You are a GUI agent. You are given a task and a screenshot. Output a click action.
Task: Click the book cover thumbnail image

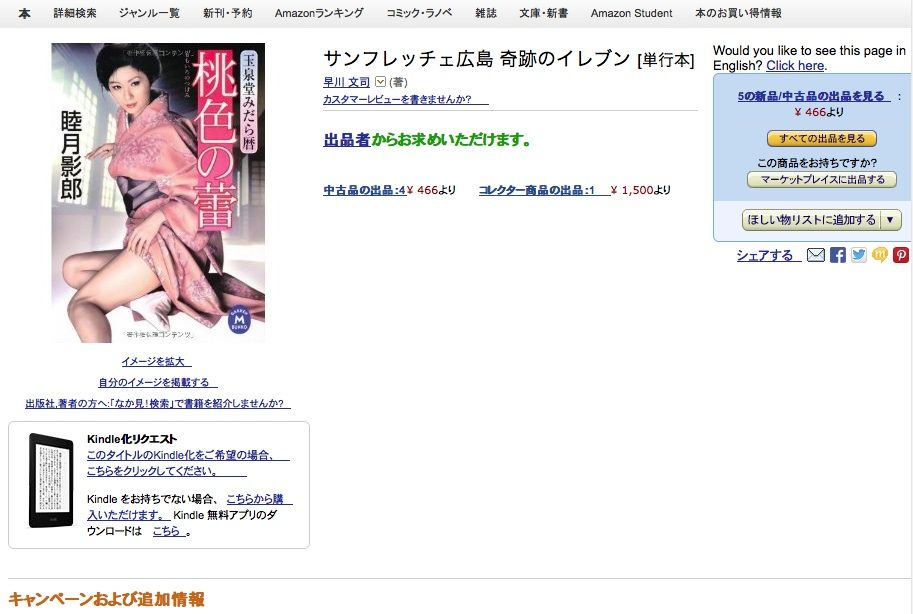click(x=158, y=192)
